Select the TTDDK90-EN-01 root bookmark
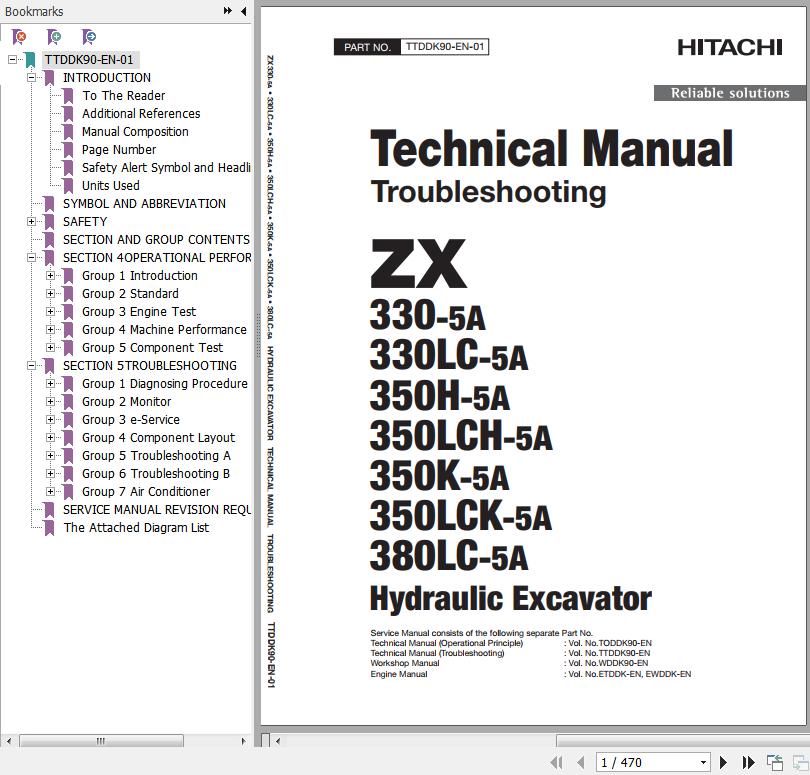 pos(89,60)
